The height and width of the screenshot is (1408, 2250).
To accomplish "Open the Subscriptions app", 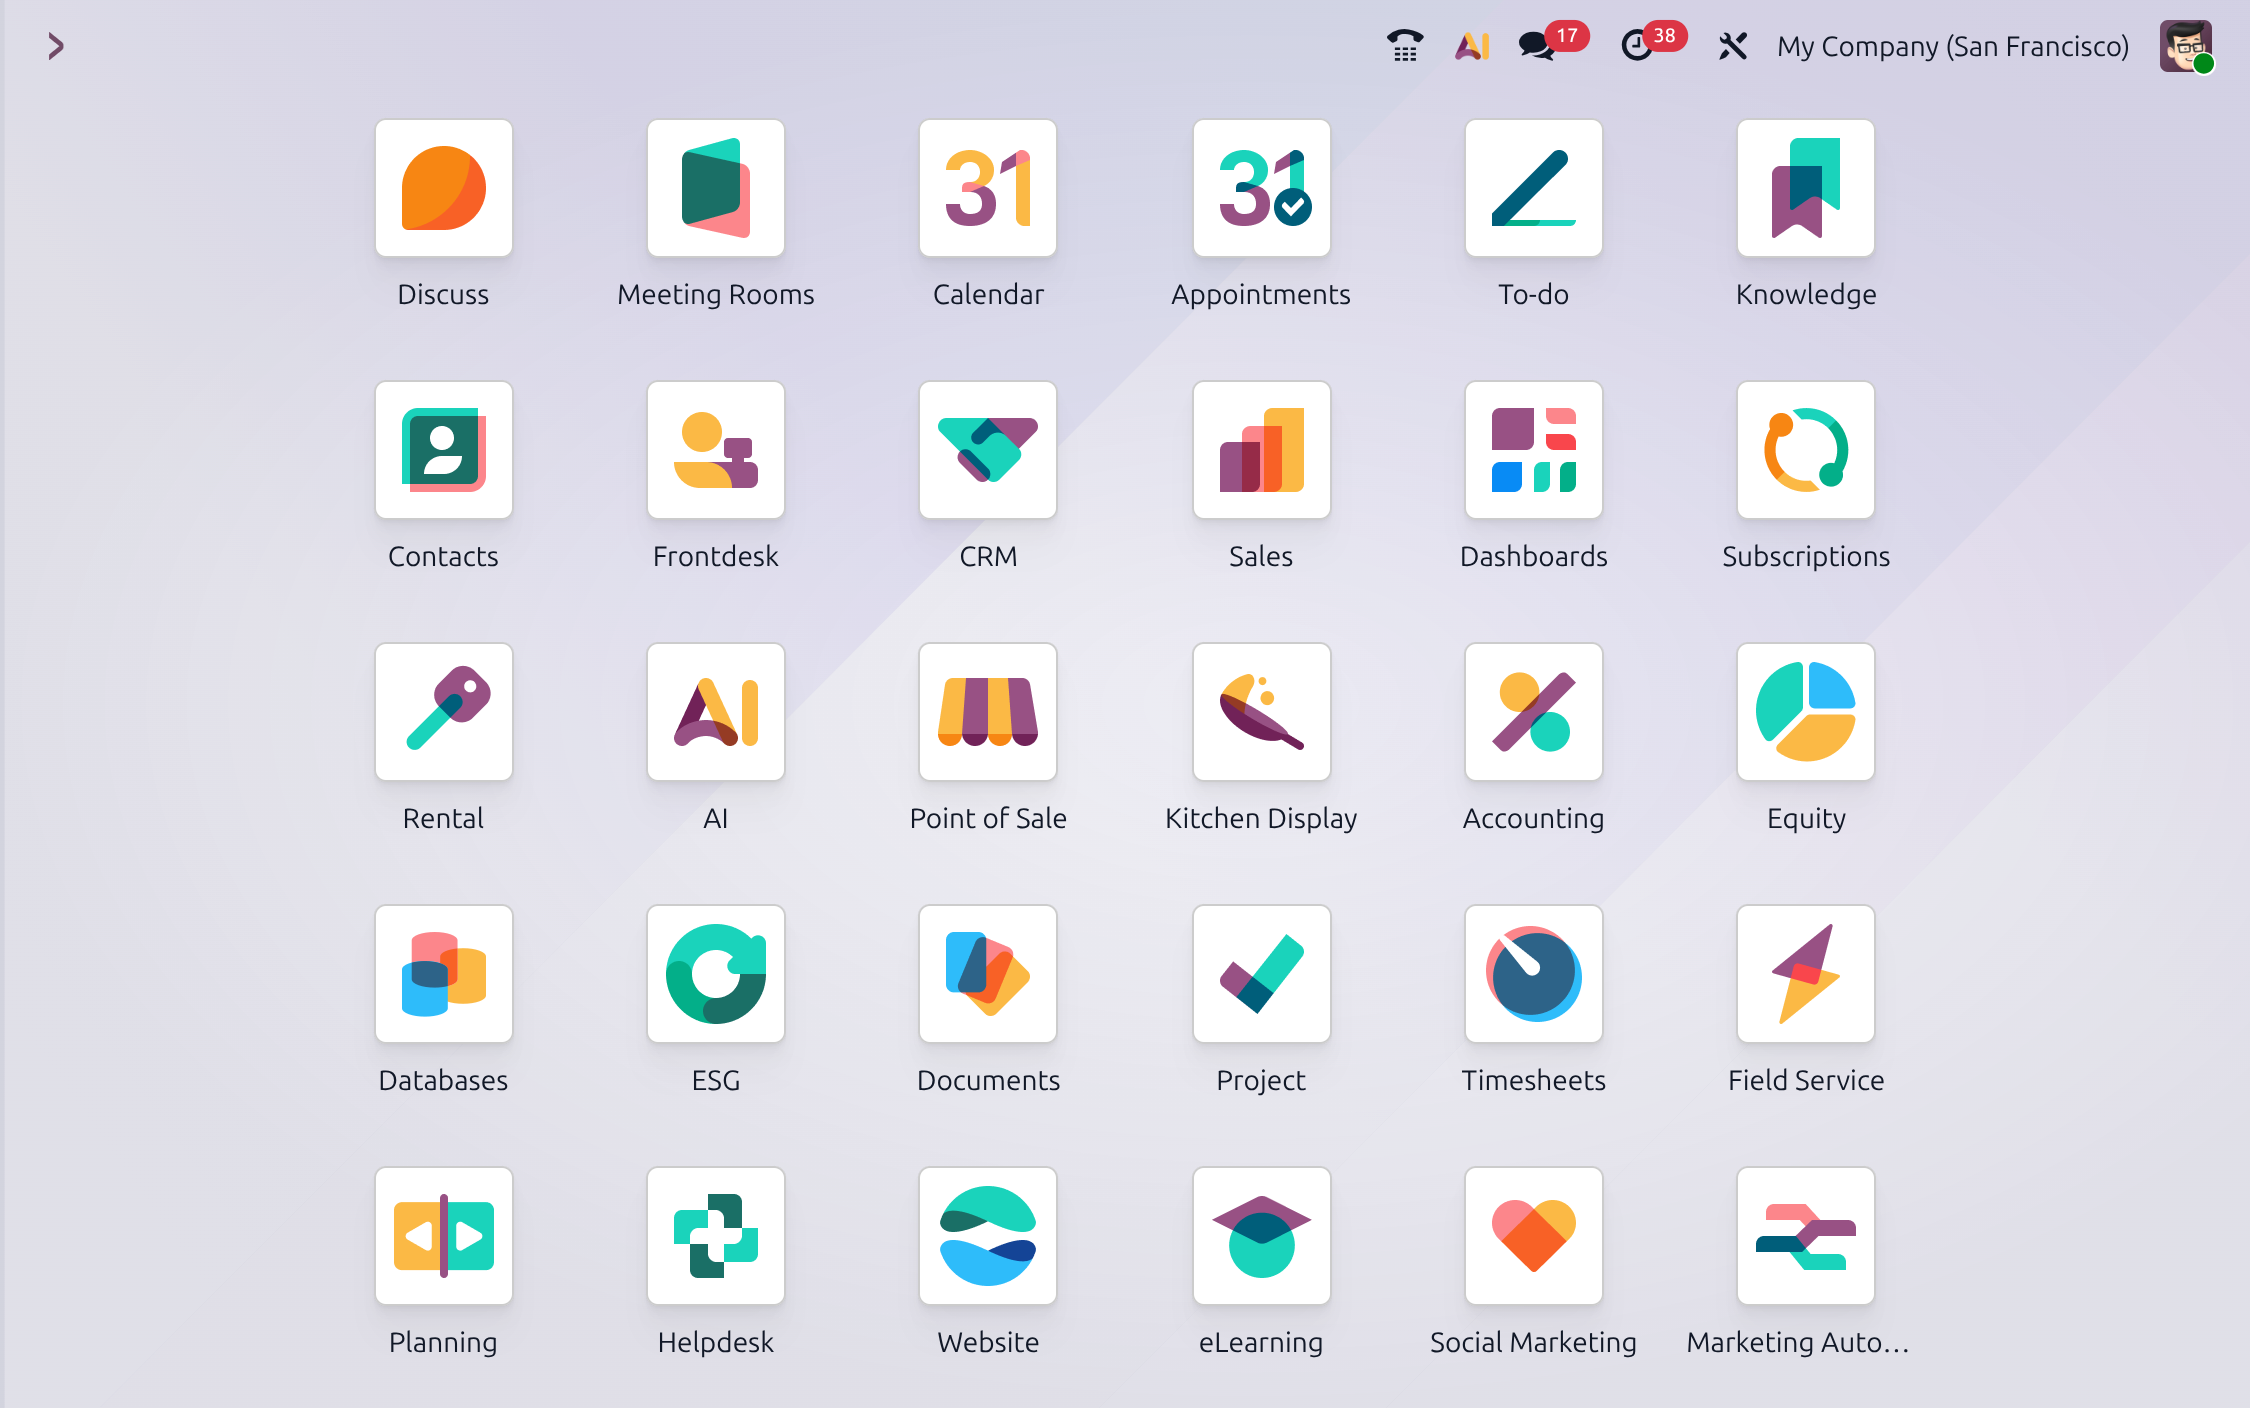I will [1805, 450].
